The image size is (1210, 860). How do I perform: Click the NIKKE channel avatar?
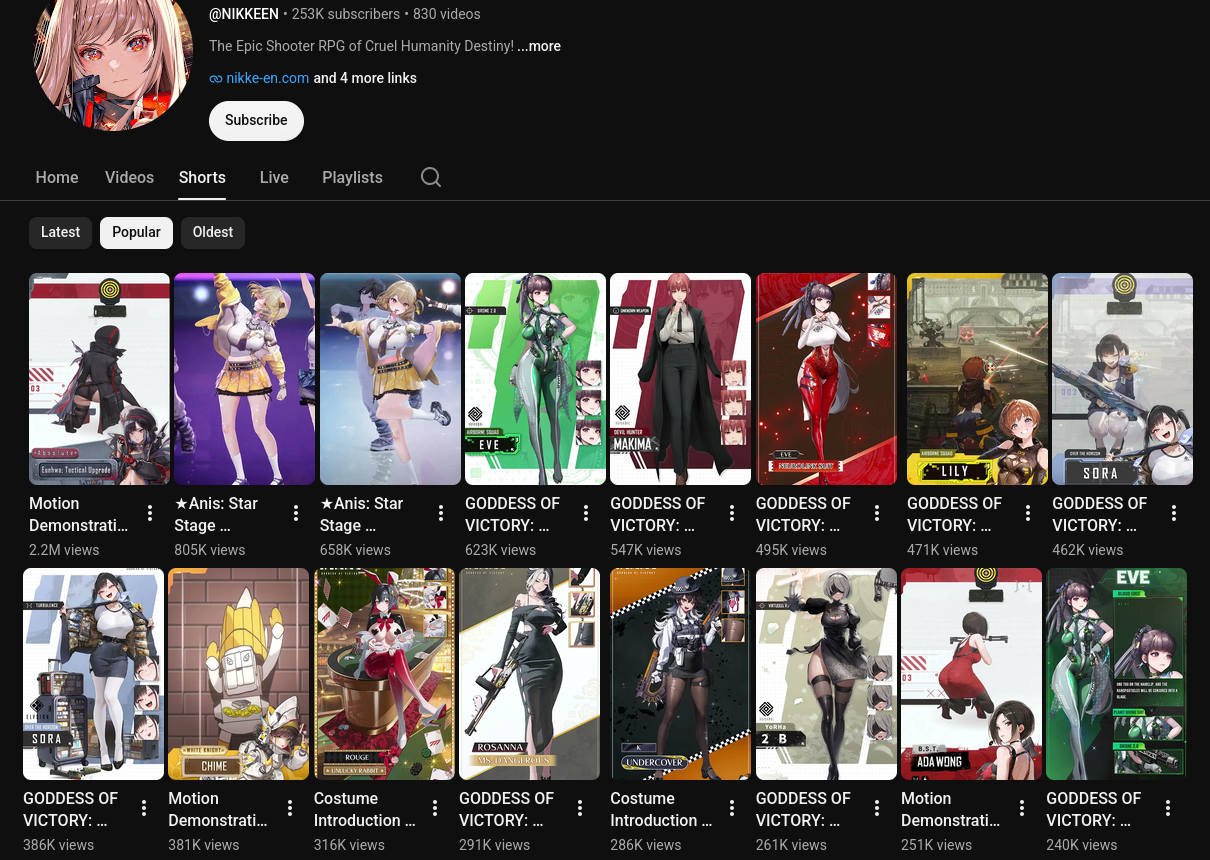pos(112,55)
